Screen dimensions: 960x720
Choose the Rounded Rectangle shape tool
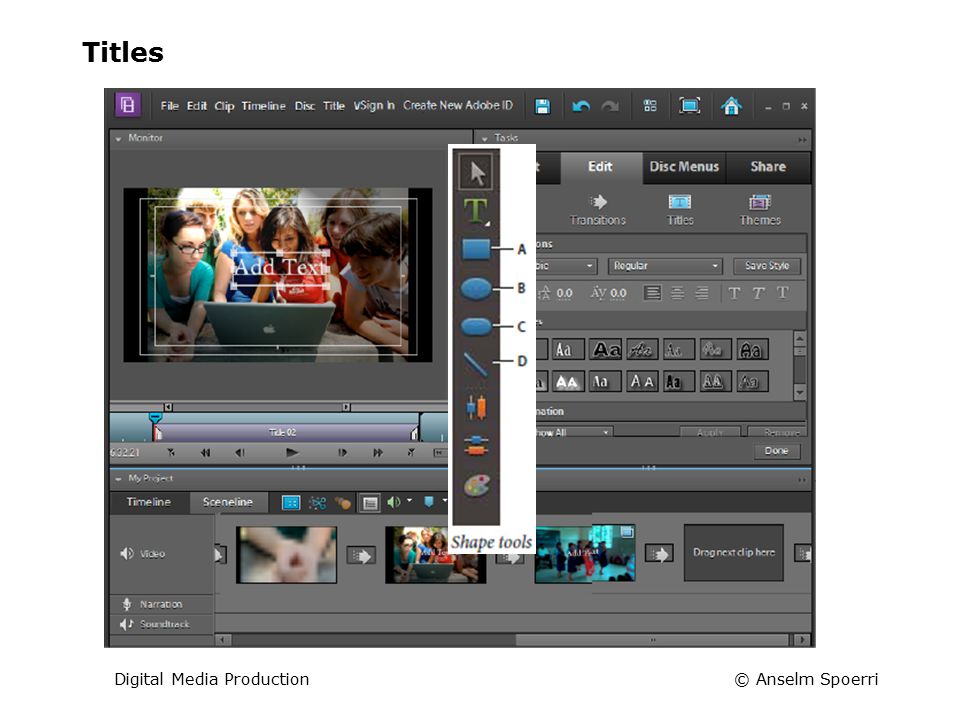coord(476,326)
